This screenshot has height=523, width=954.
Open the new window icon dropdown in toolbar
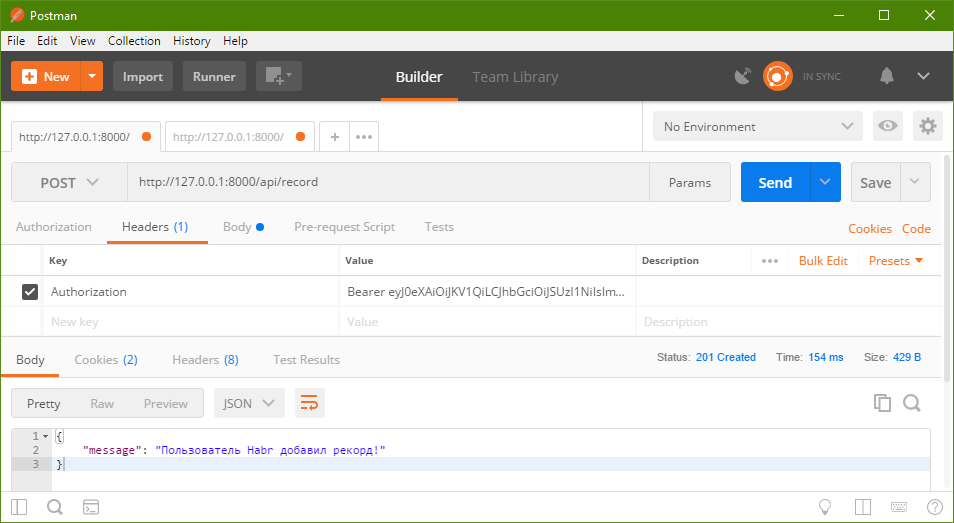(x=279, y=77)
